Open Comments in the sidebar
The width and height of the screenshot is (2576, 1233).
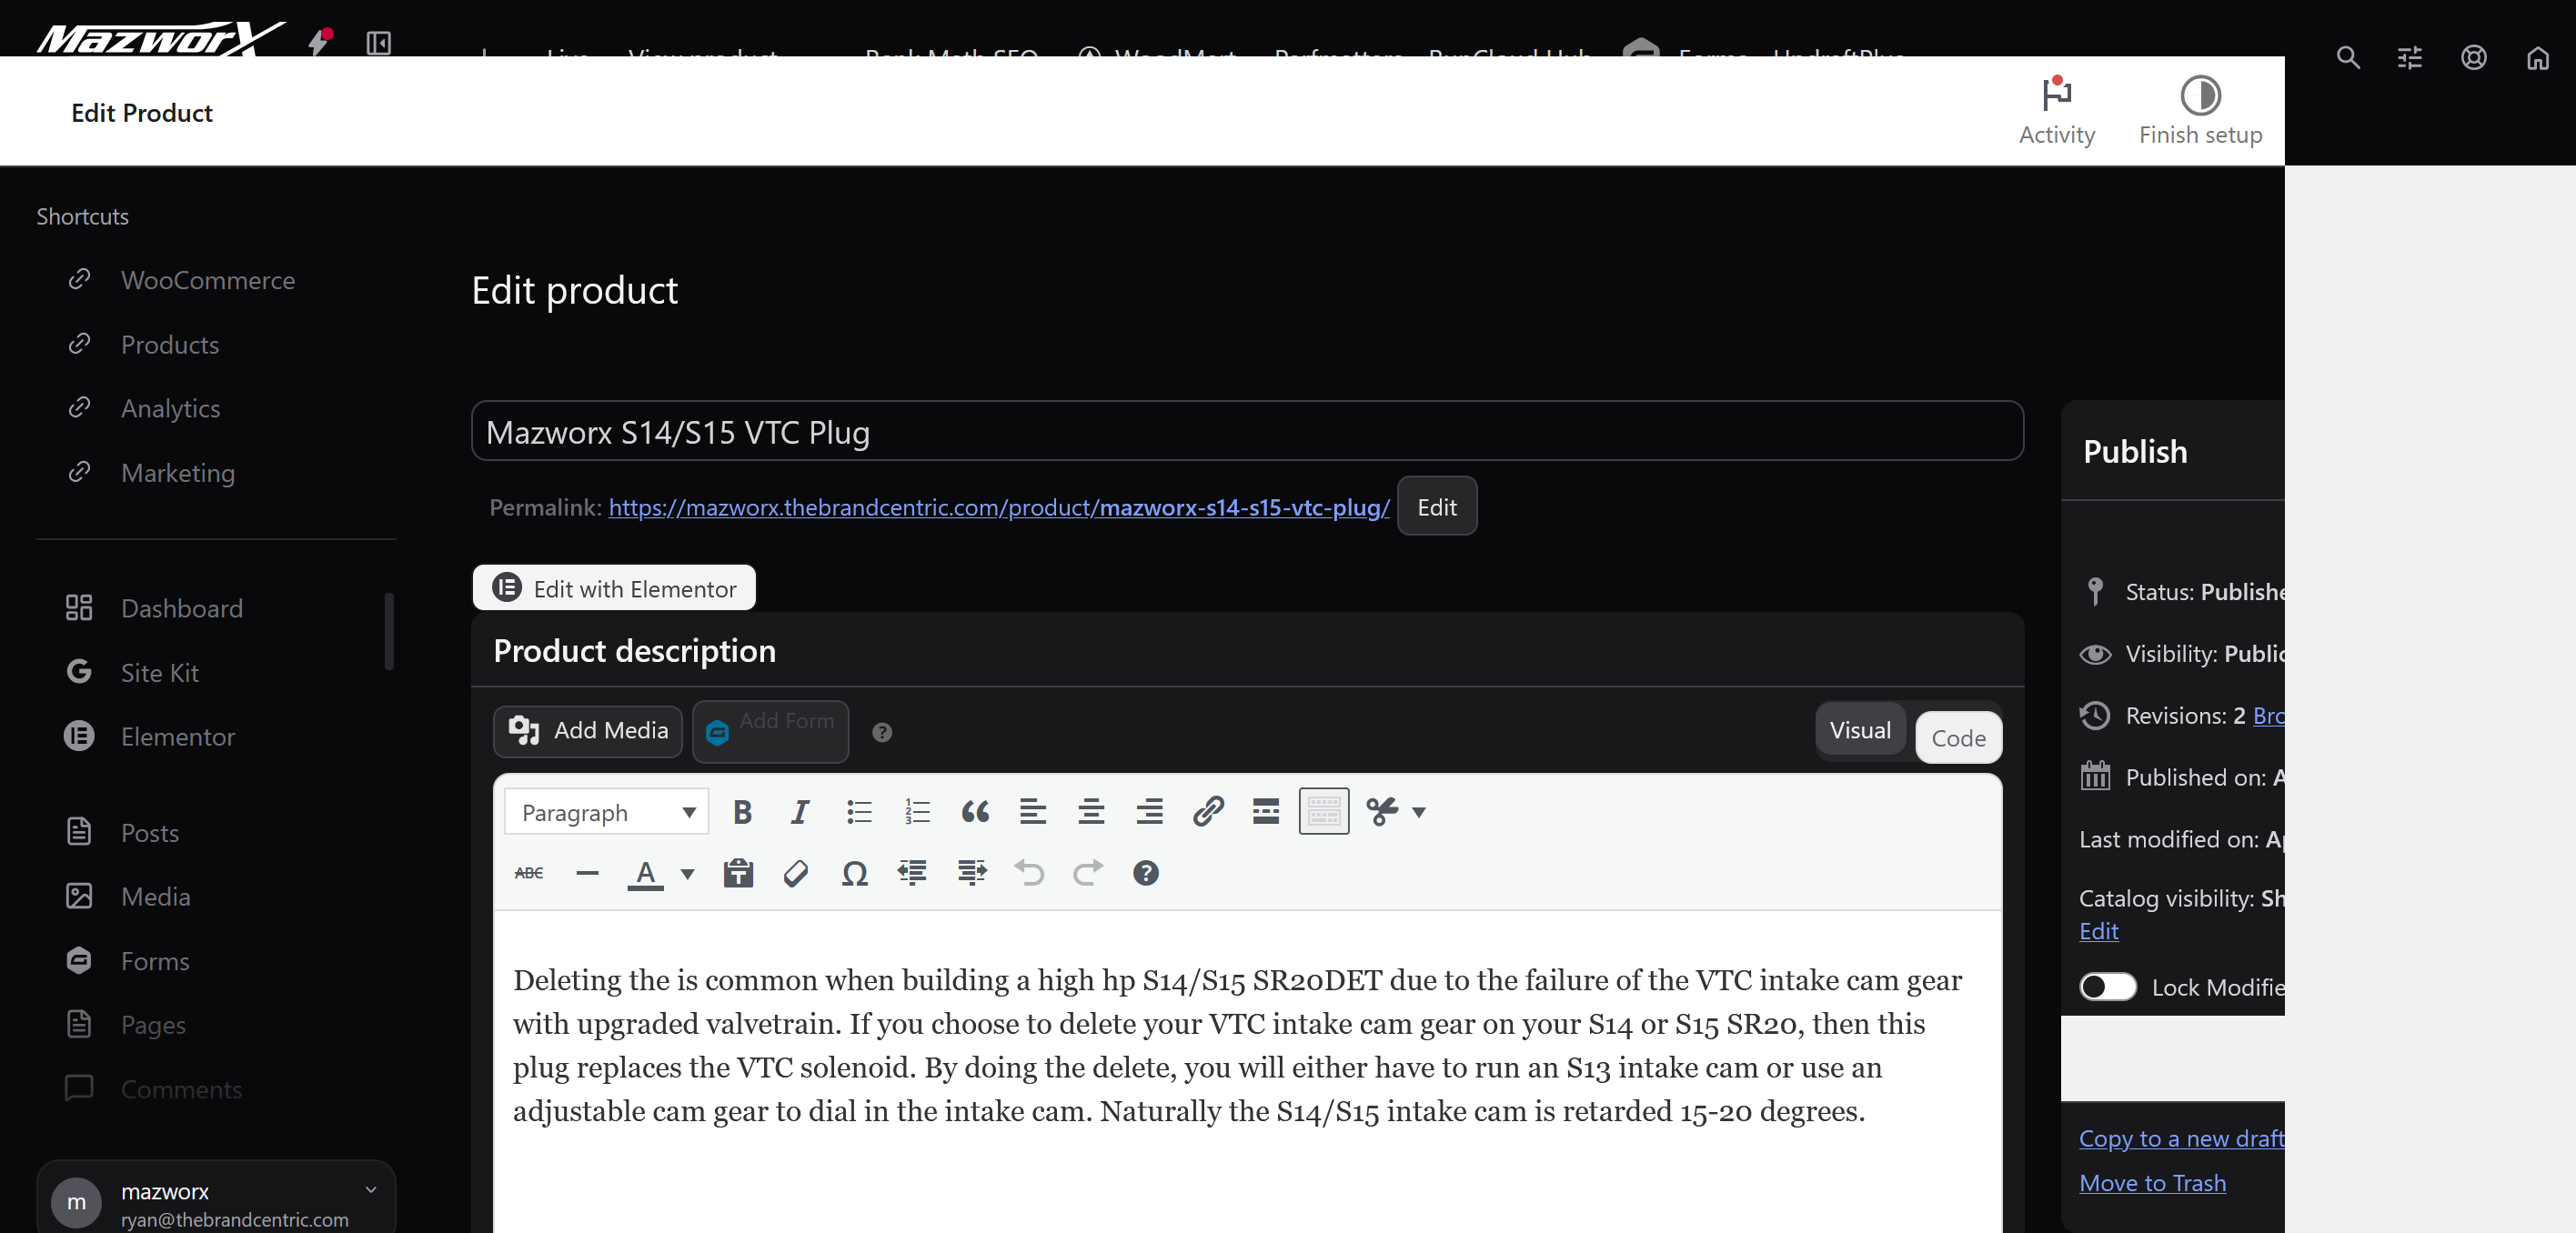tap(181, 1088)
